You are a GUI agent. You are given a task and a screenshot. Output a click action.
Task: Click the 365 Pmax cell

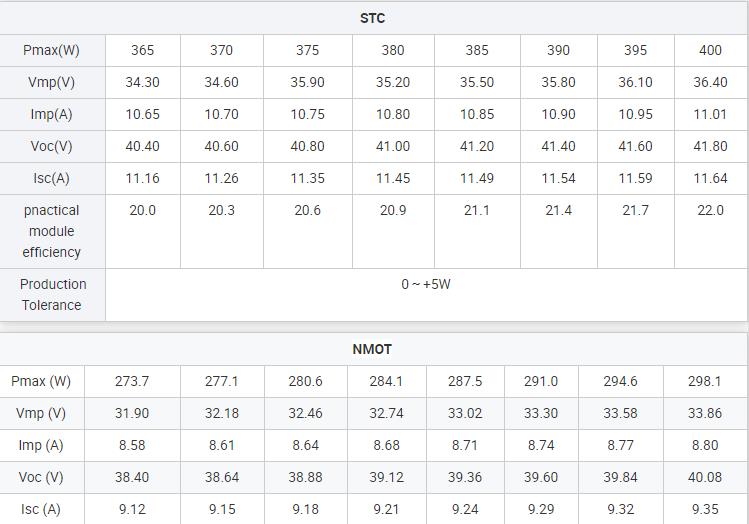click(142, 50)
